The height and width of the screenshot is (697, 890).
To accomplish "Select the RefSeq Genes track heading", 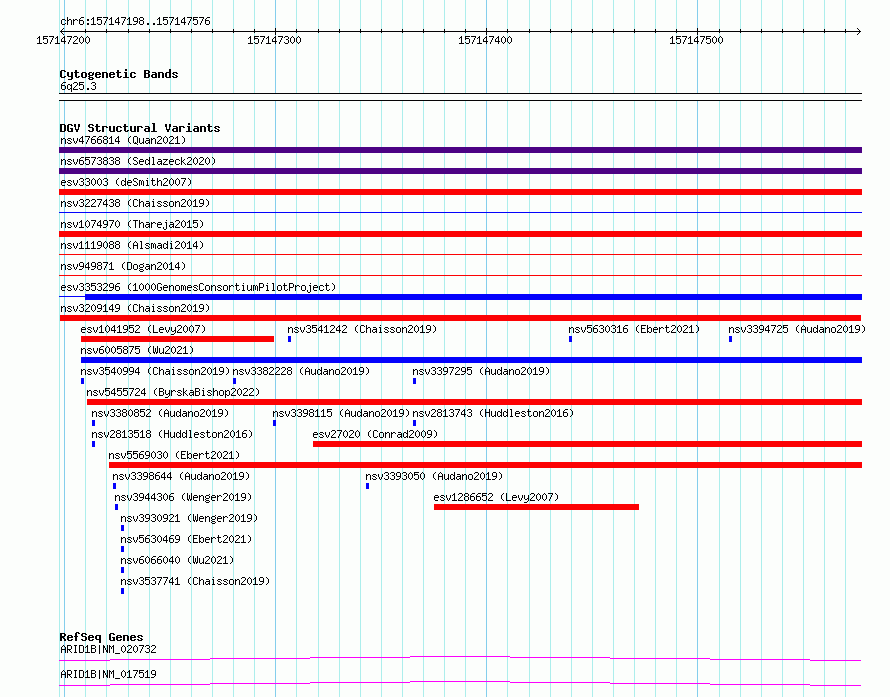I will tap(101, 637).
